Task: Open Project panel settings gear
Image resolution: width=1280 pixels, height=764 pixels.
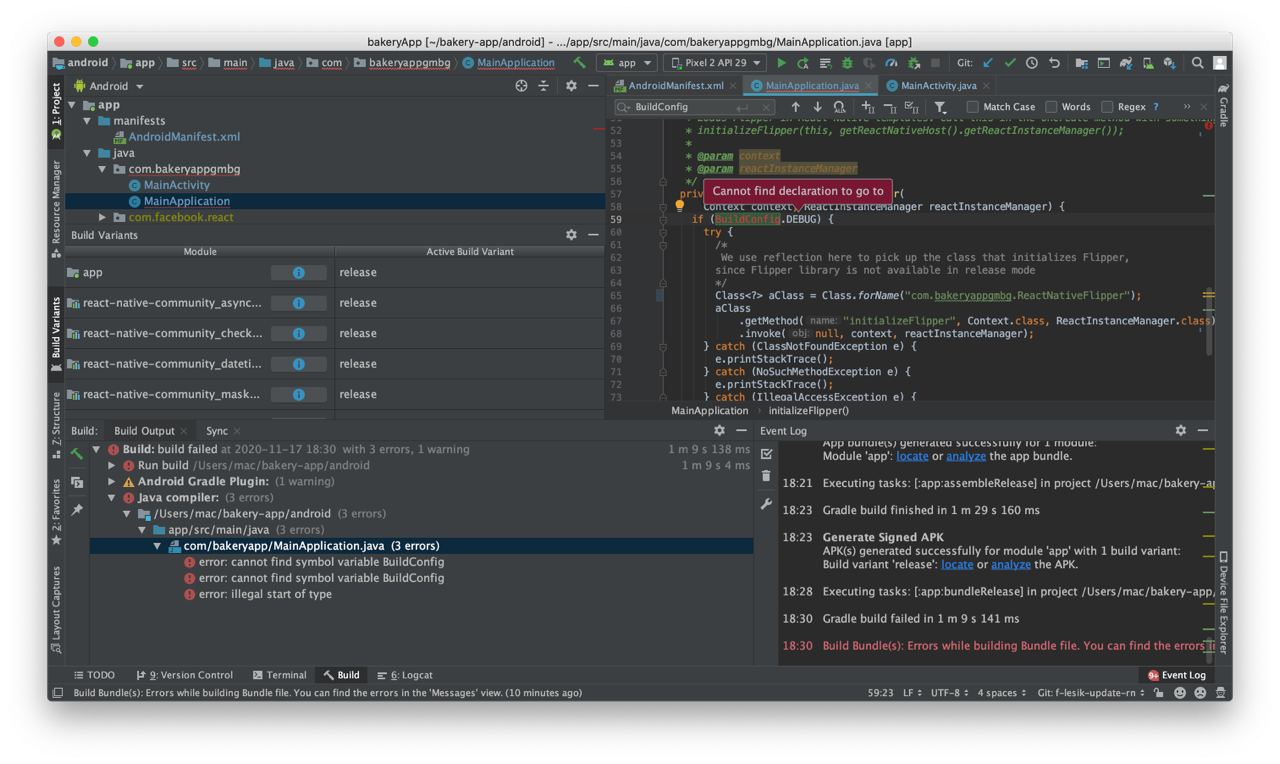Action: (x=571, y=86)
